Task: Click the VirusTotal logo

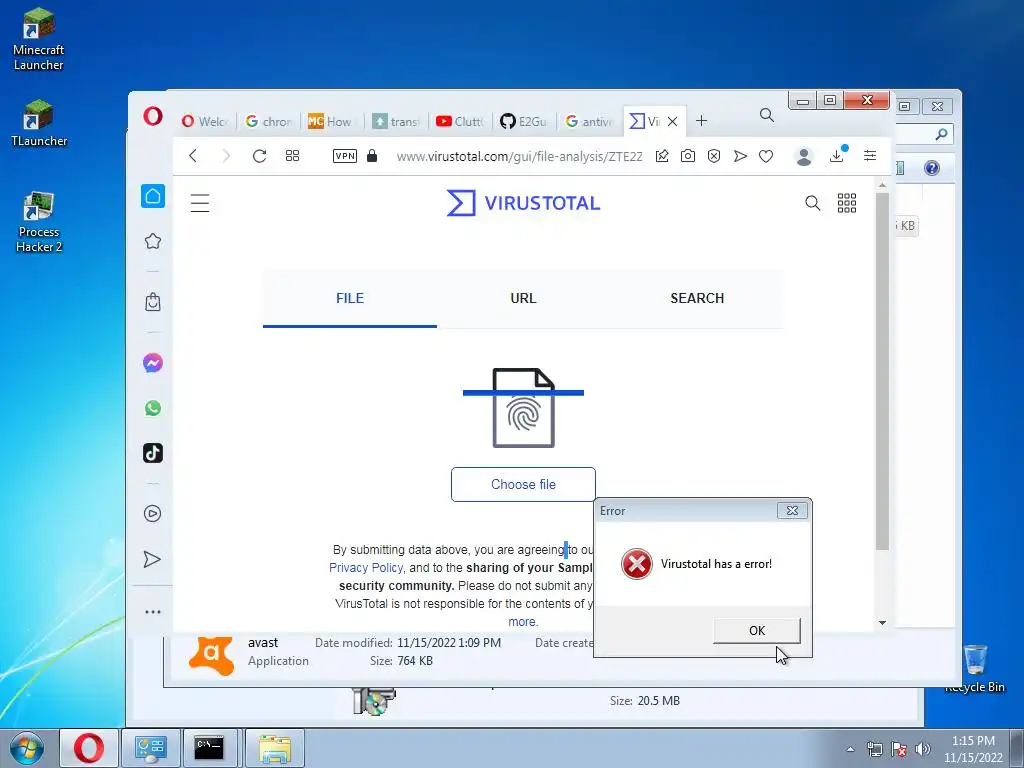Action: [523, 203]
